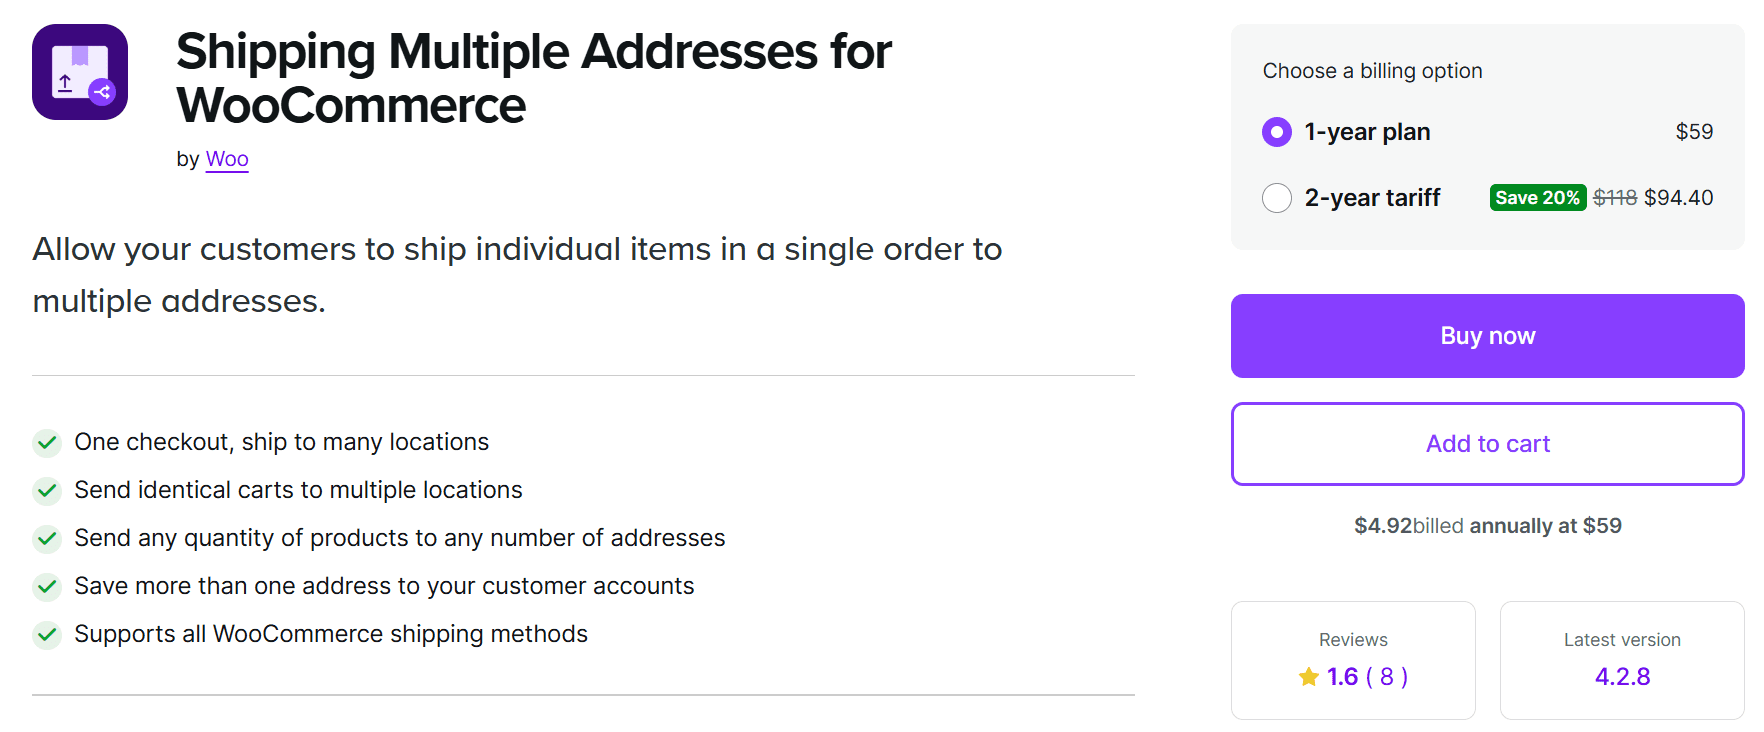Click the latest version number 4.2.8
Image resolution: width=1764 pixels, height=732 pixels.
[1622, 676]
